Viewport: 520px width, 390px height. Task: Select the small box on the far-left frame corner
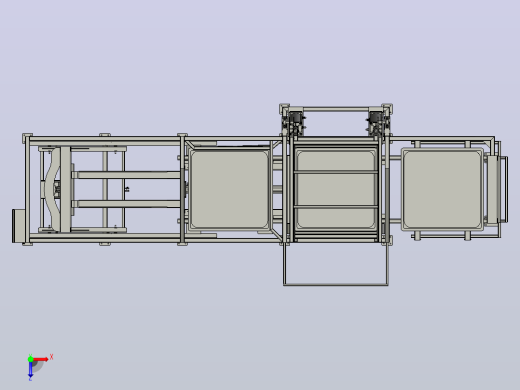[18, 226]
